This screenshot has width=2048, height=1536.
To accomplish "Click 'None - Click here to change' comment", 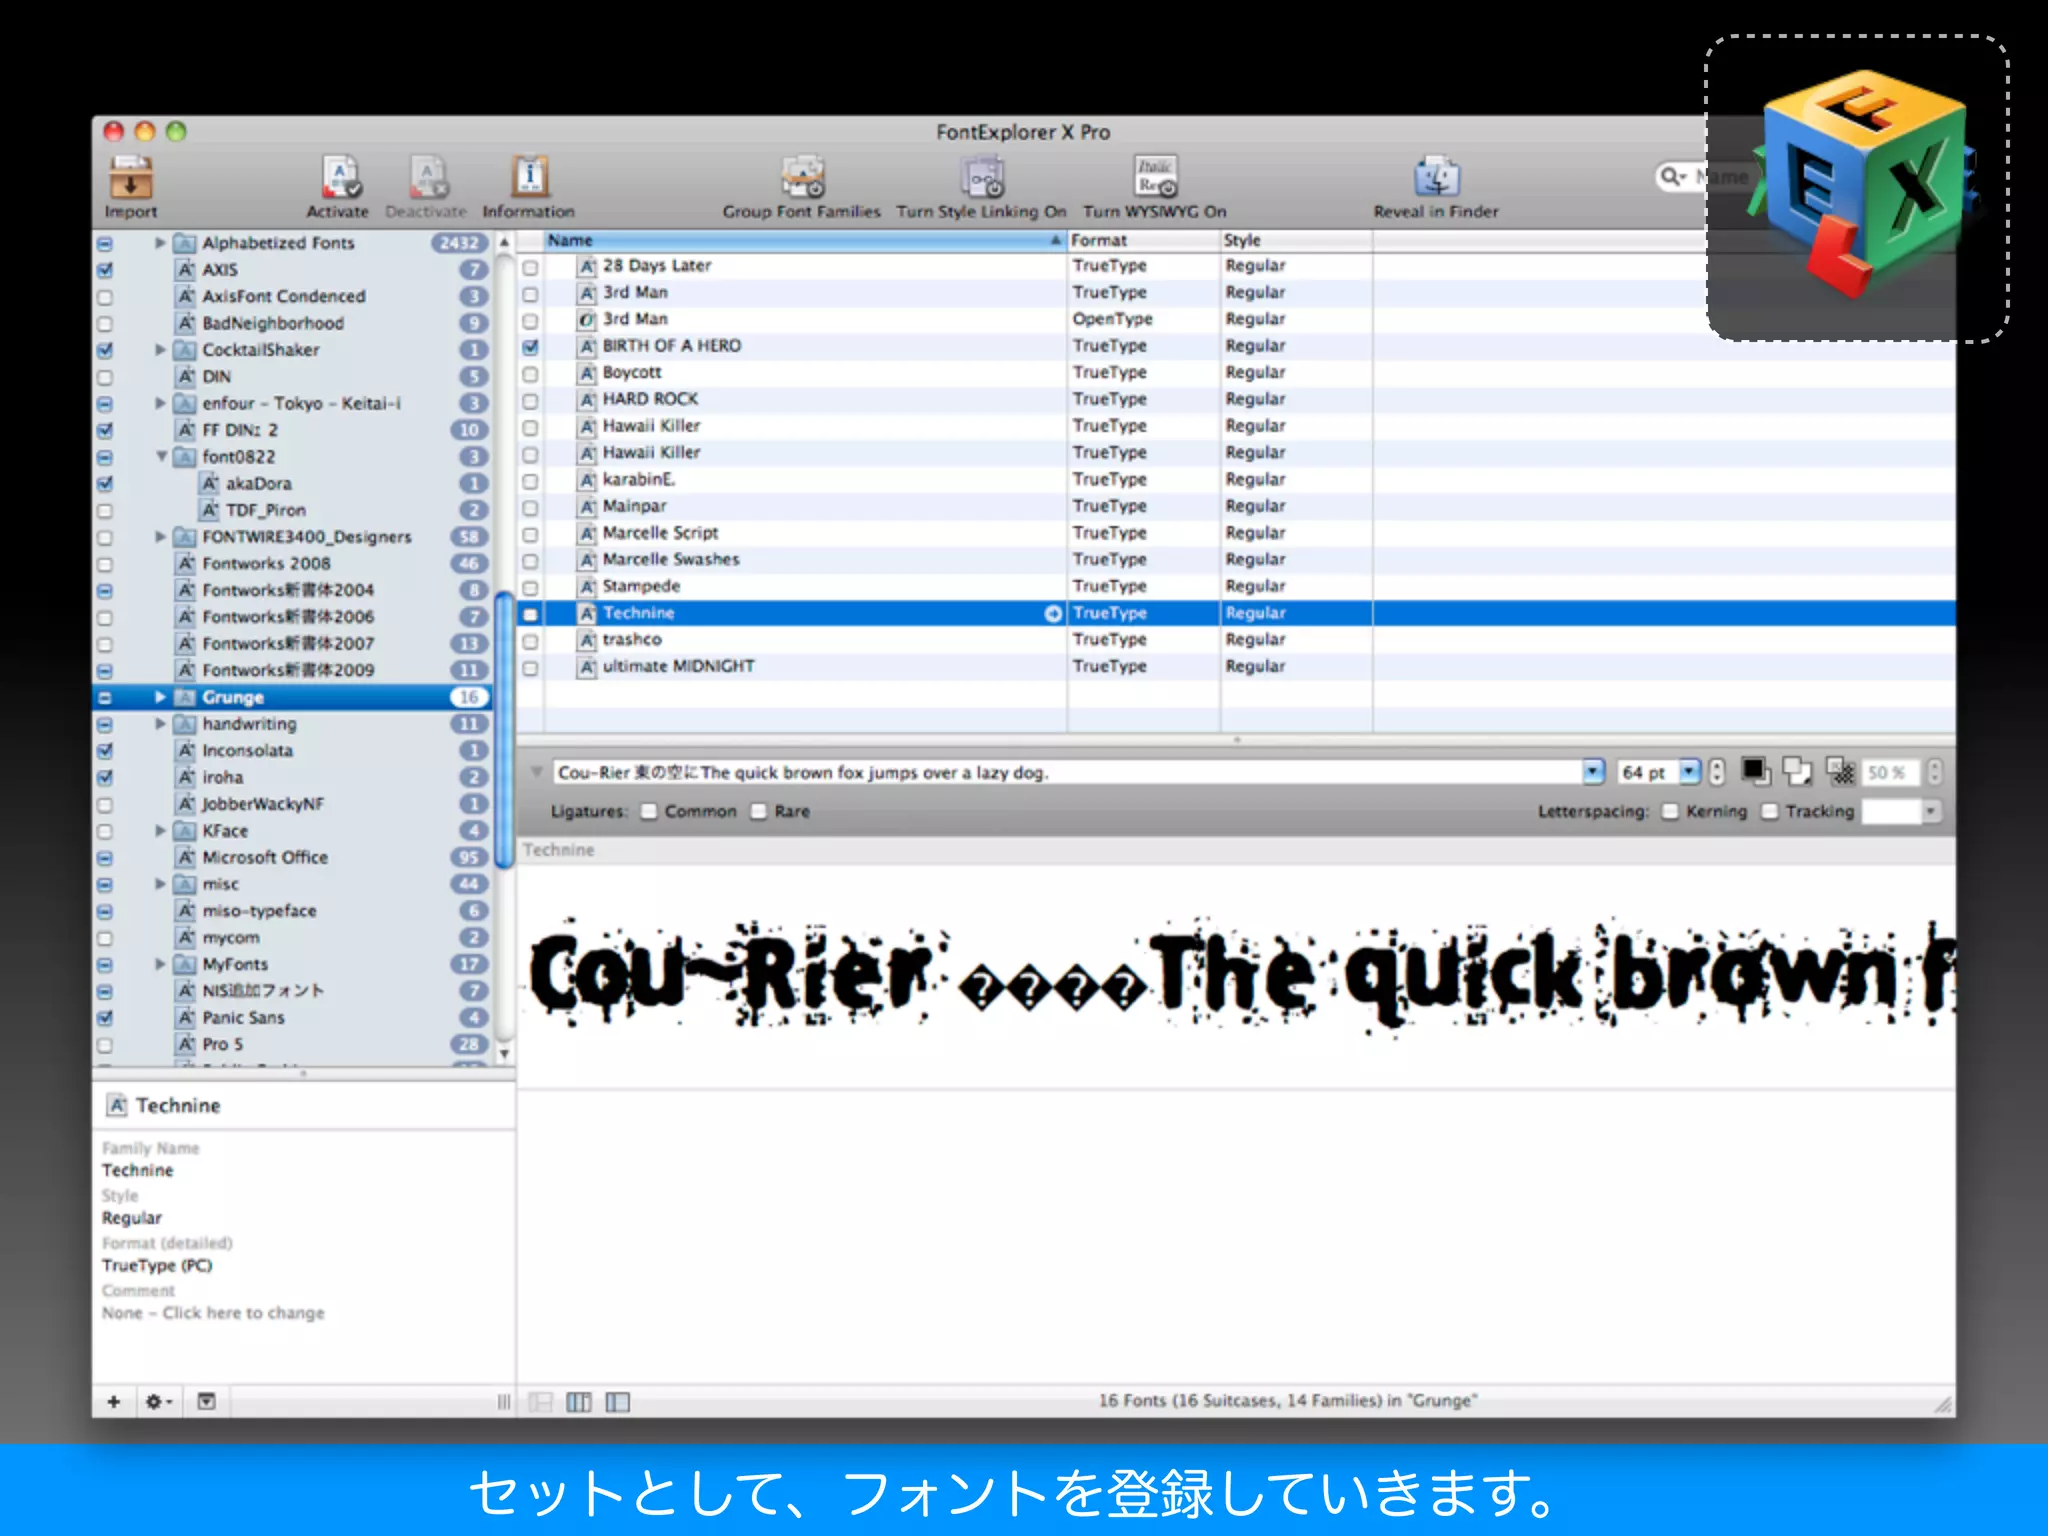I will 213,1313.
